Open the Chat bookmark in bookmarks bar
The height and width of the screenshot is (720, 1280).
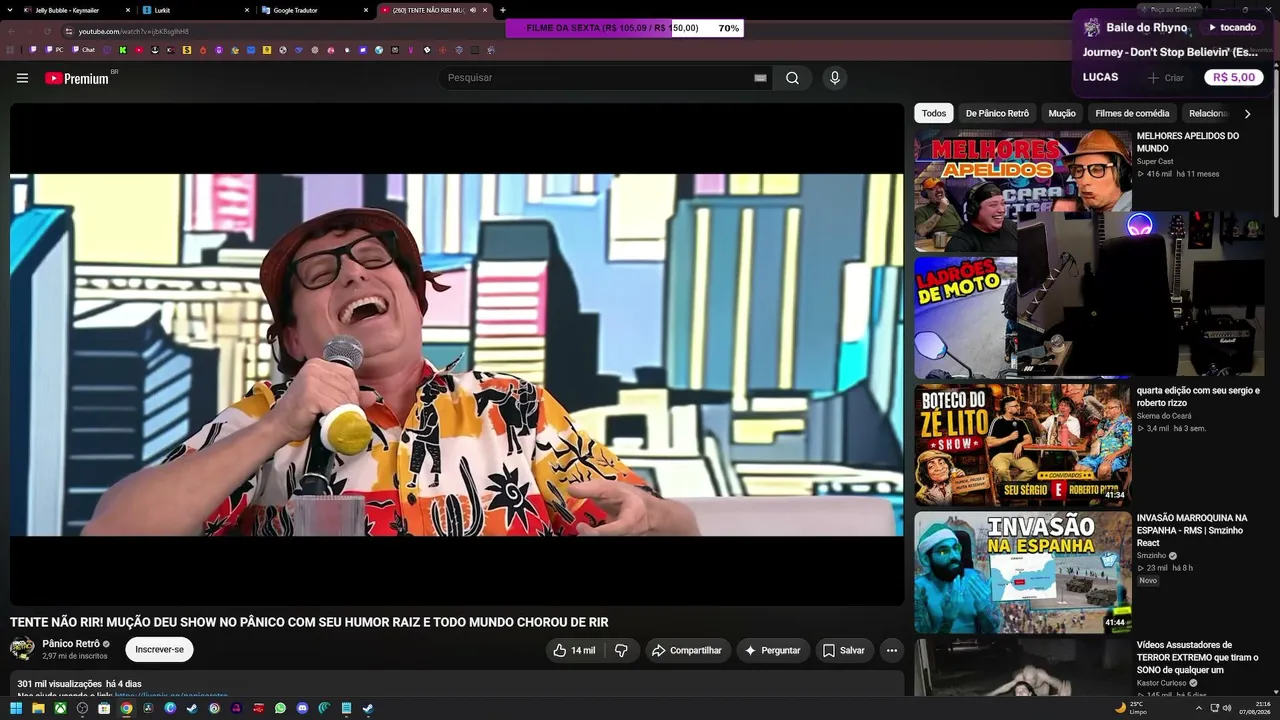83,49
